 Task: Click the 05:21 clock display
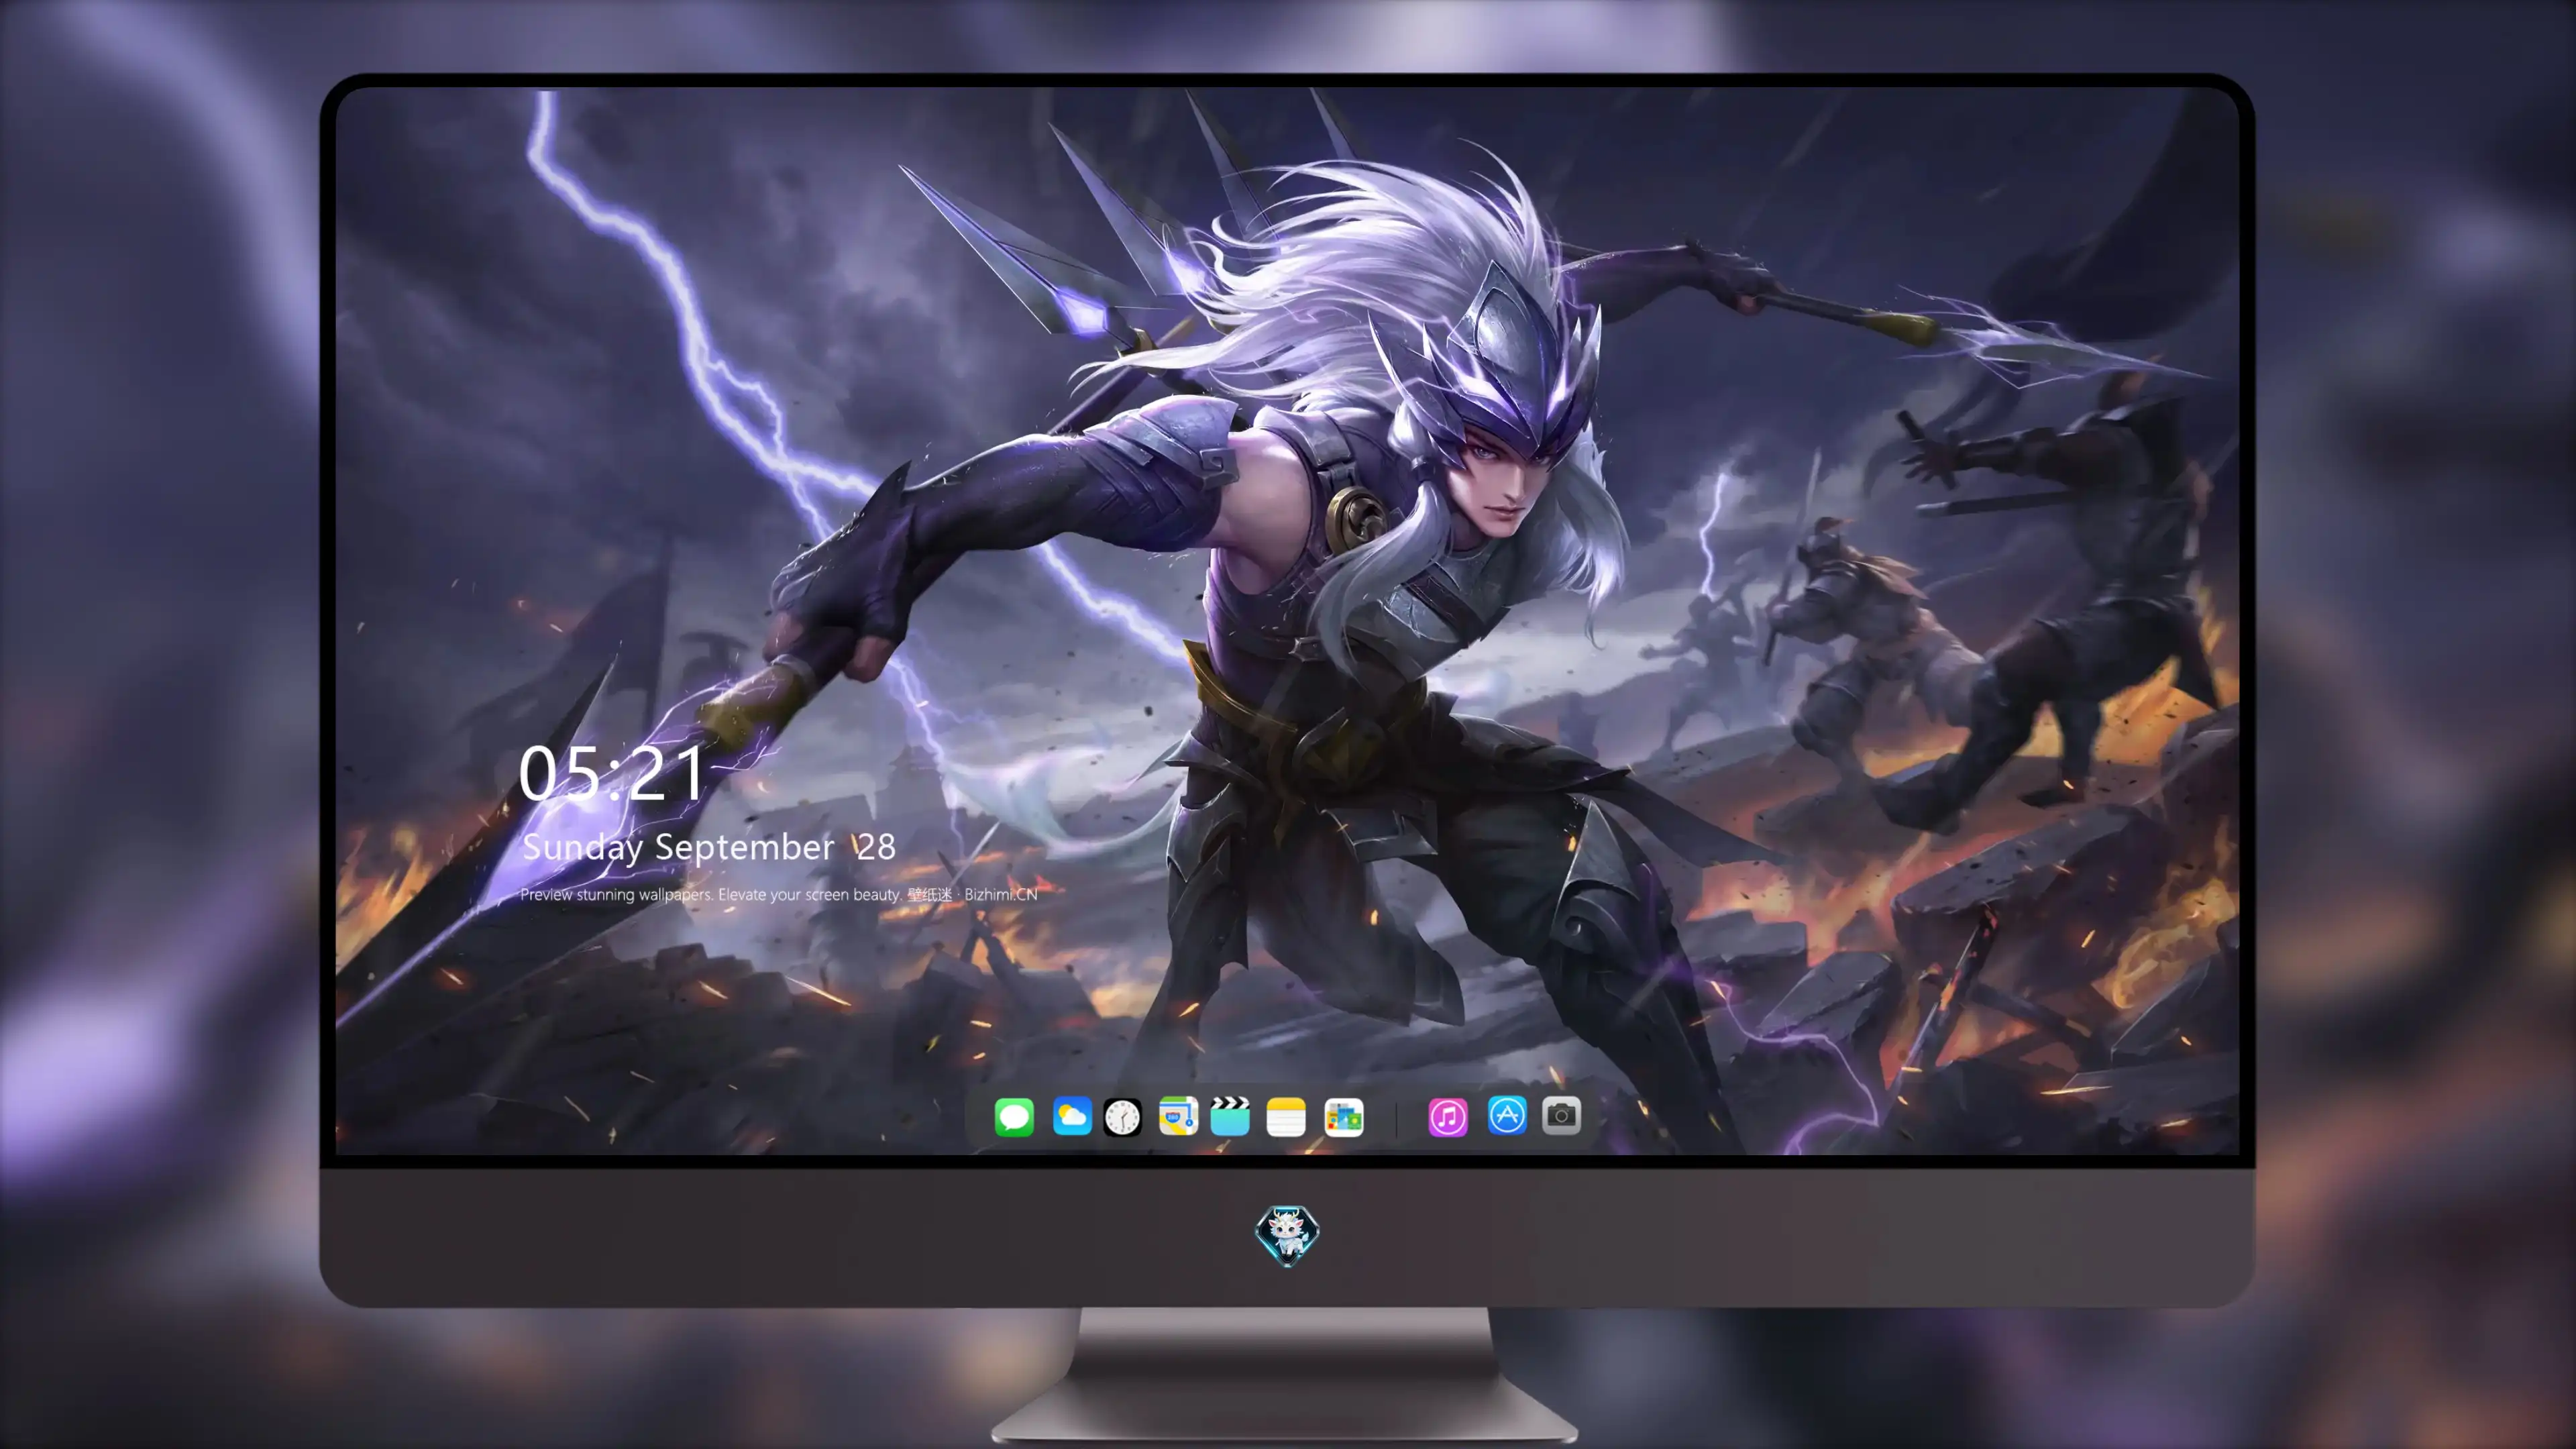click(612, 773)
